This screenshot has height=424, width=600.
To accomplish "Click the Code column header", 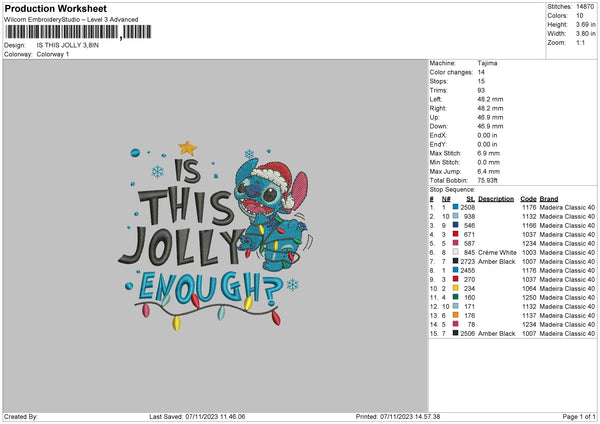I will [528, 199].
